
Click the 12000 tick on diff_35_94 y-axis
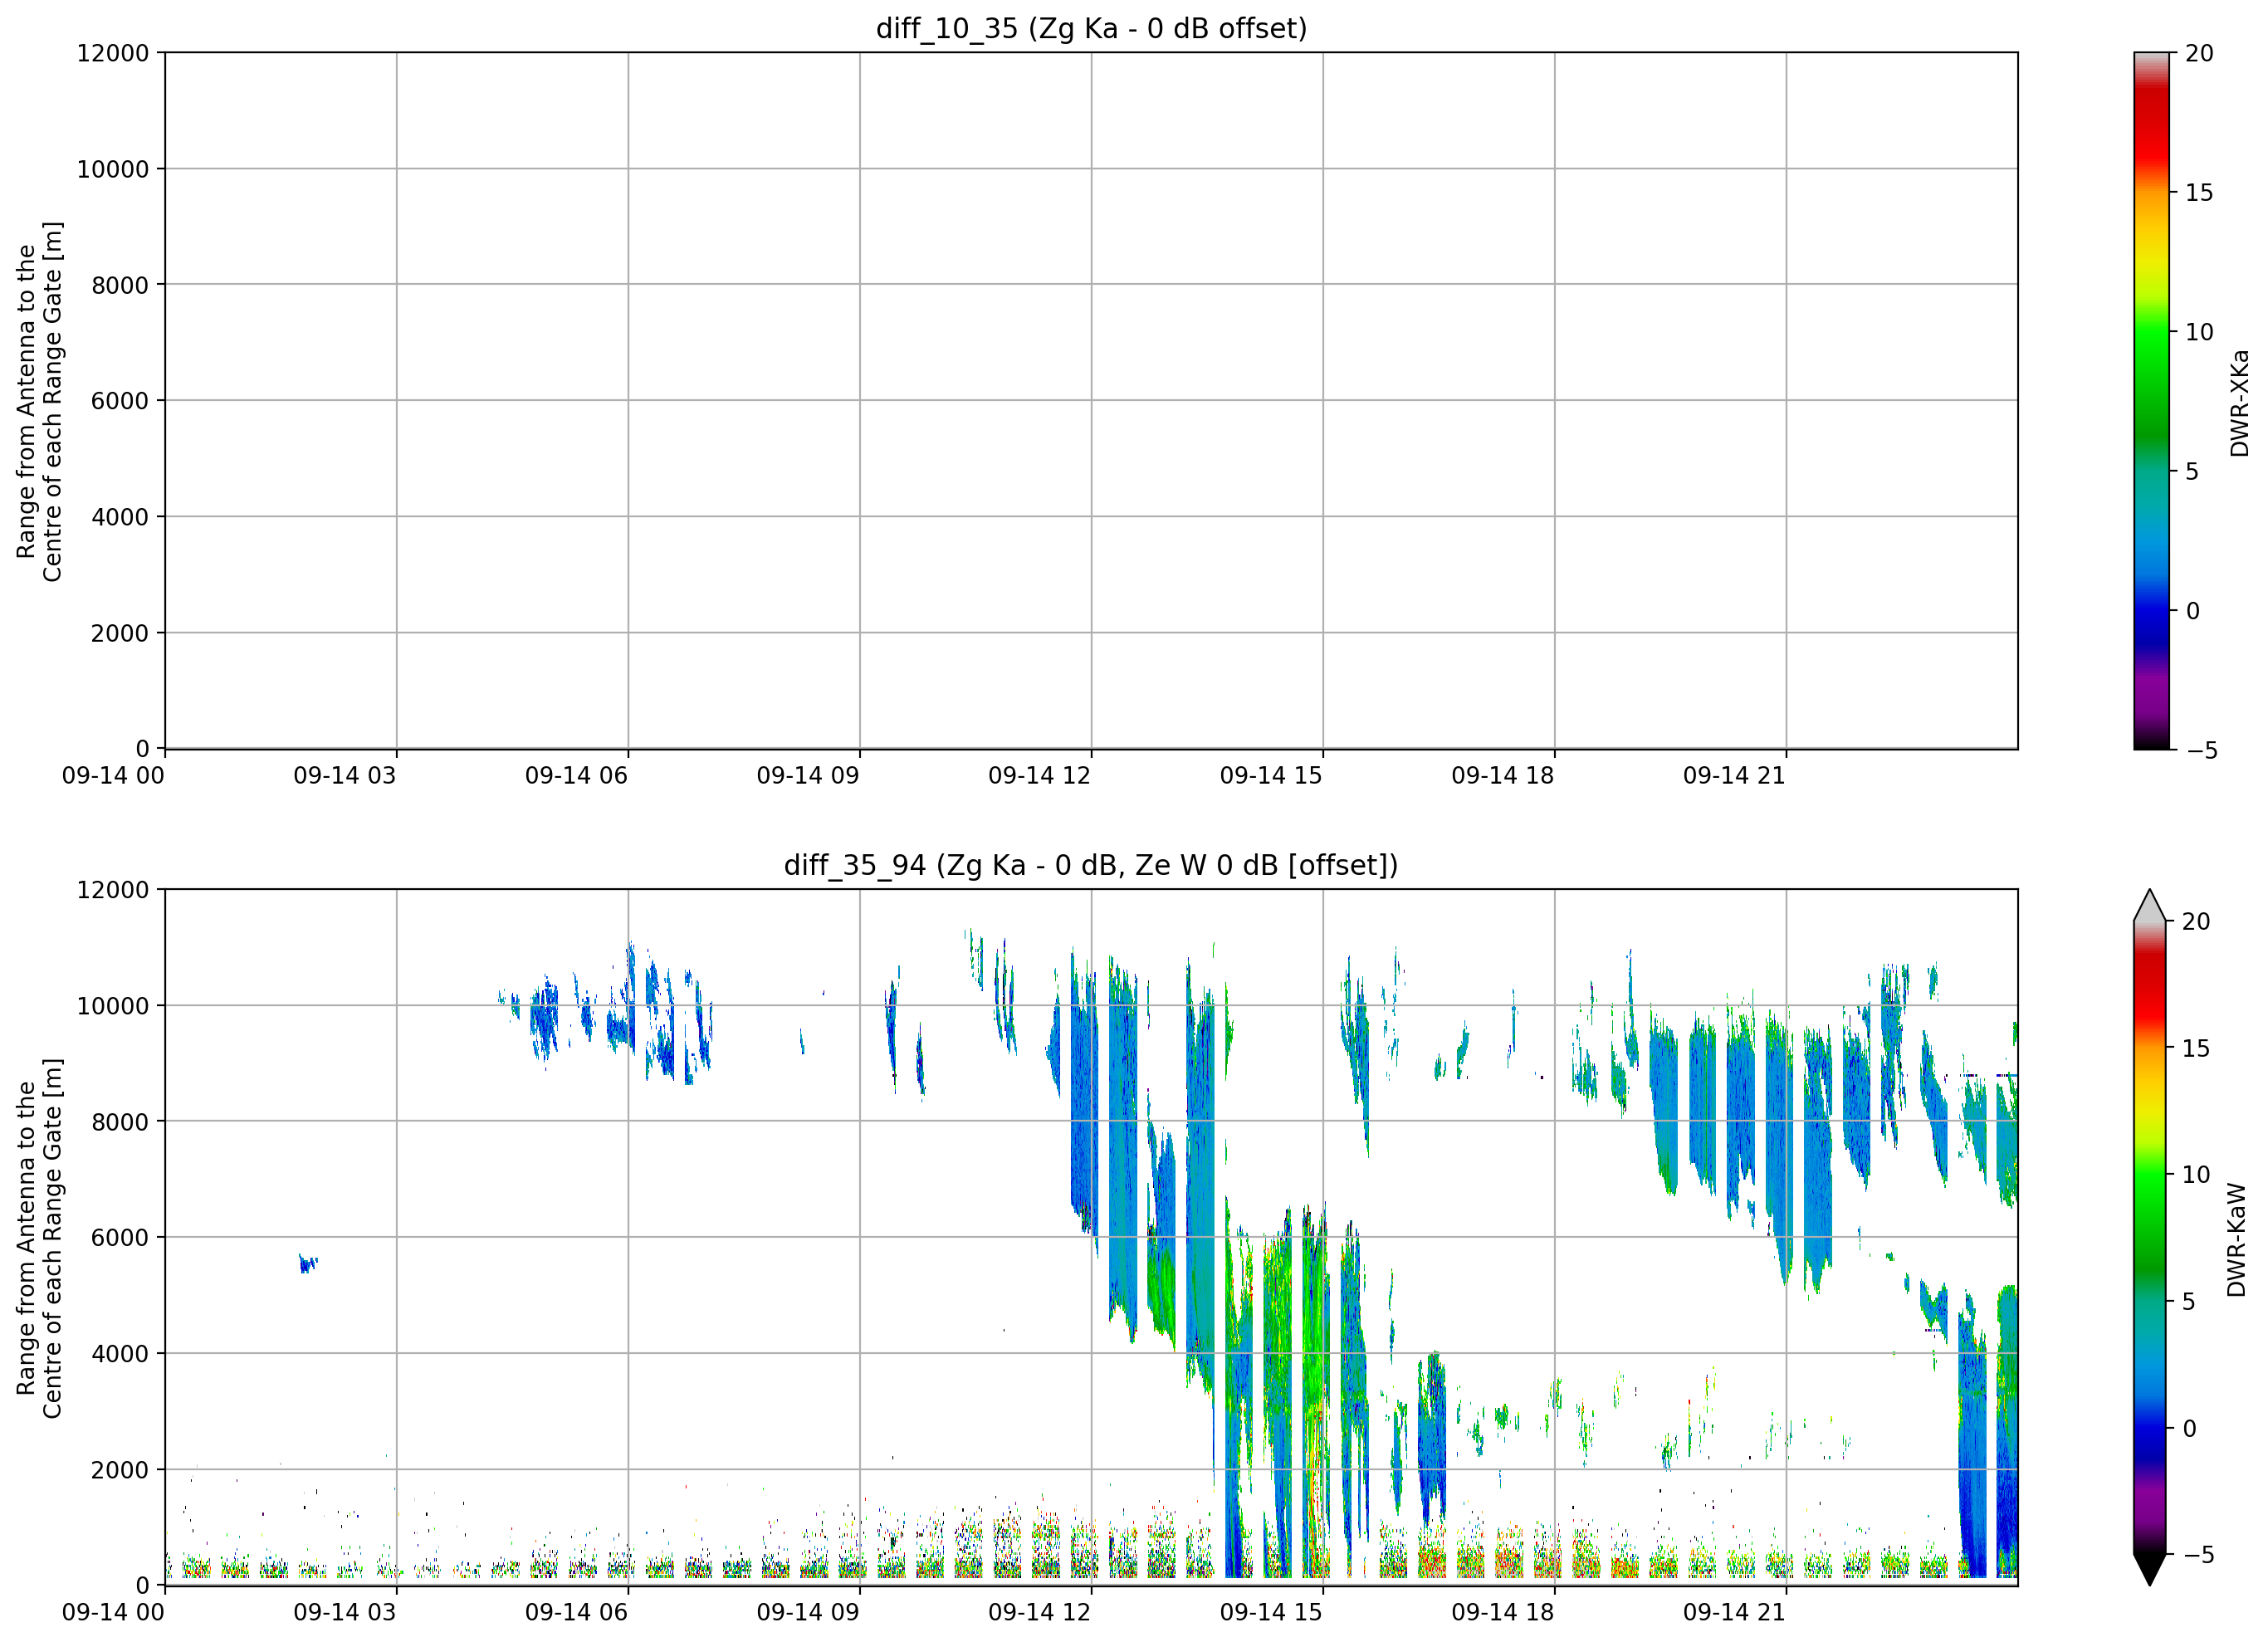coord(113,890)
